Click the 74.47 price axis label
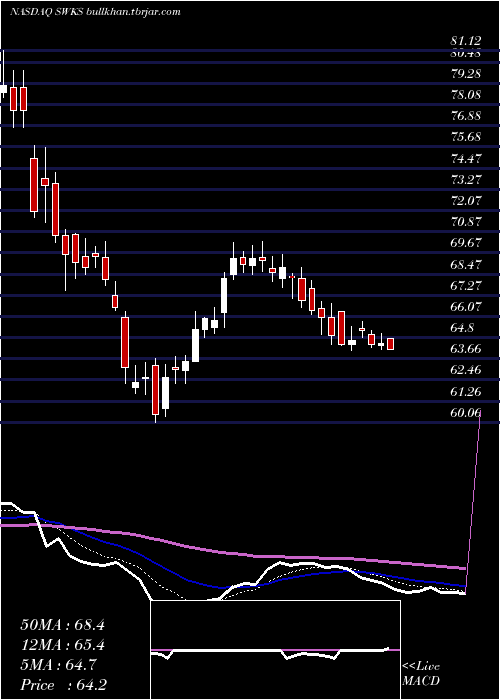The image size is (500, 700). (466, 158)
